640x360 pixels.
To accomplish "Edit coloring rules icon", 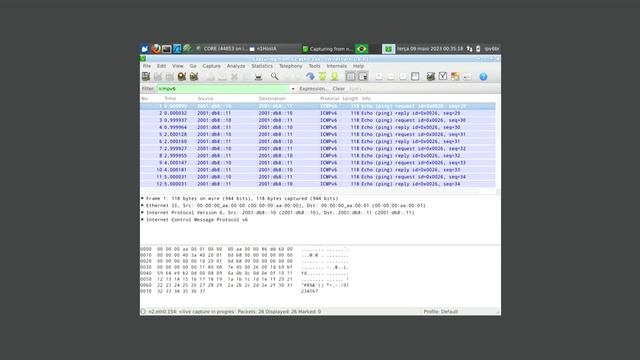I will click(455, 76).
